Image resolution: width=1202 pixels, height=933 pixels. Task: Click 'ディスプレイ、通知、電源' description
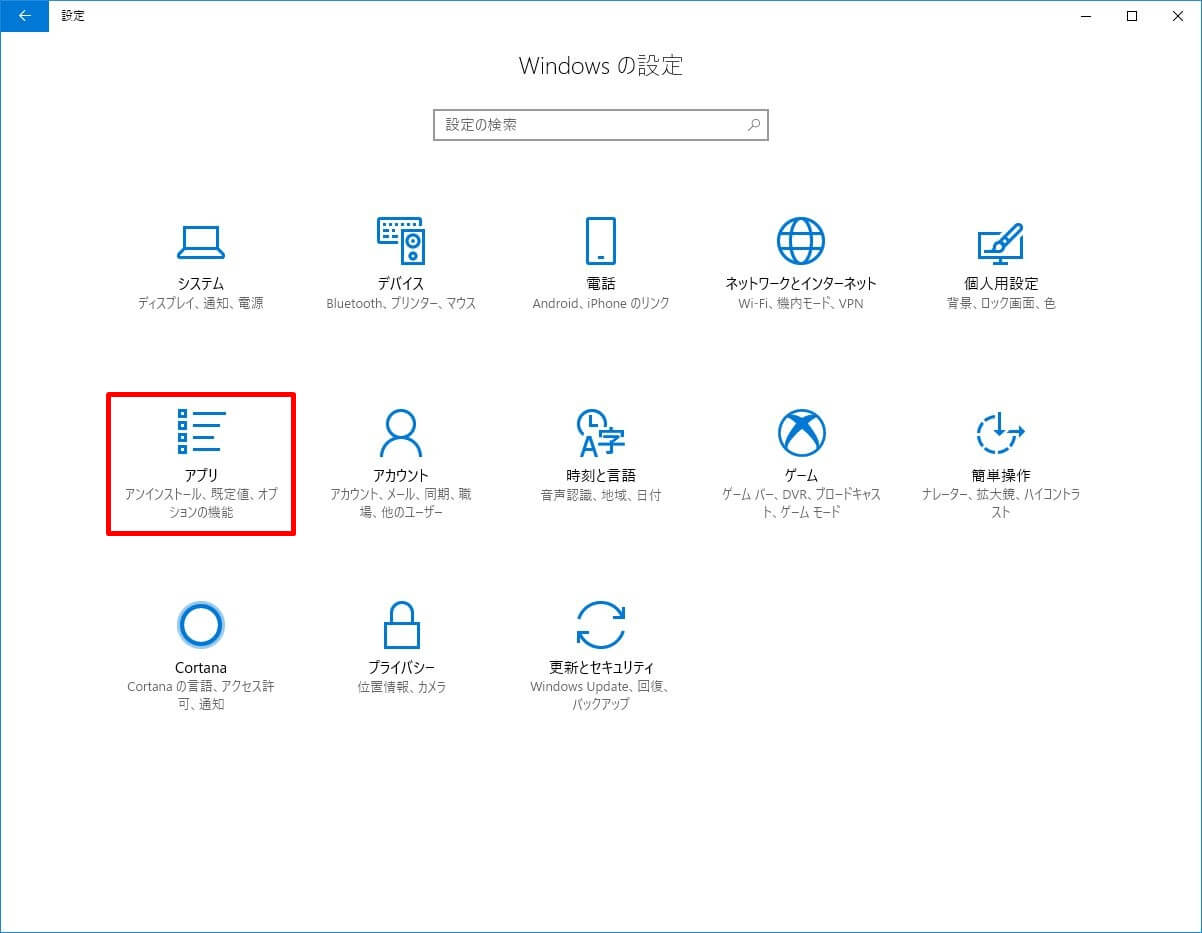201,303
